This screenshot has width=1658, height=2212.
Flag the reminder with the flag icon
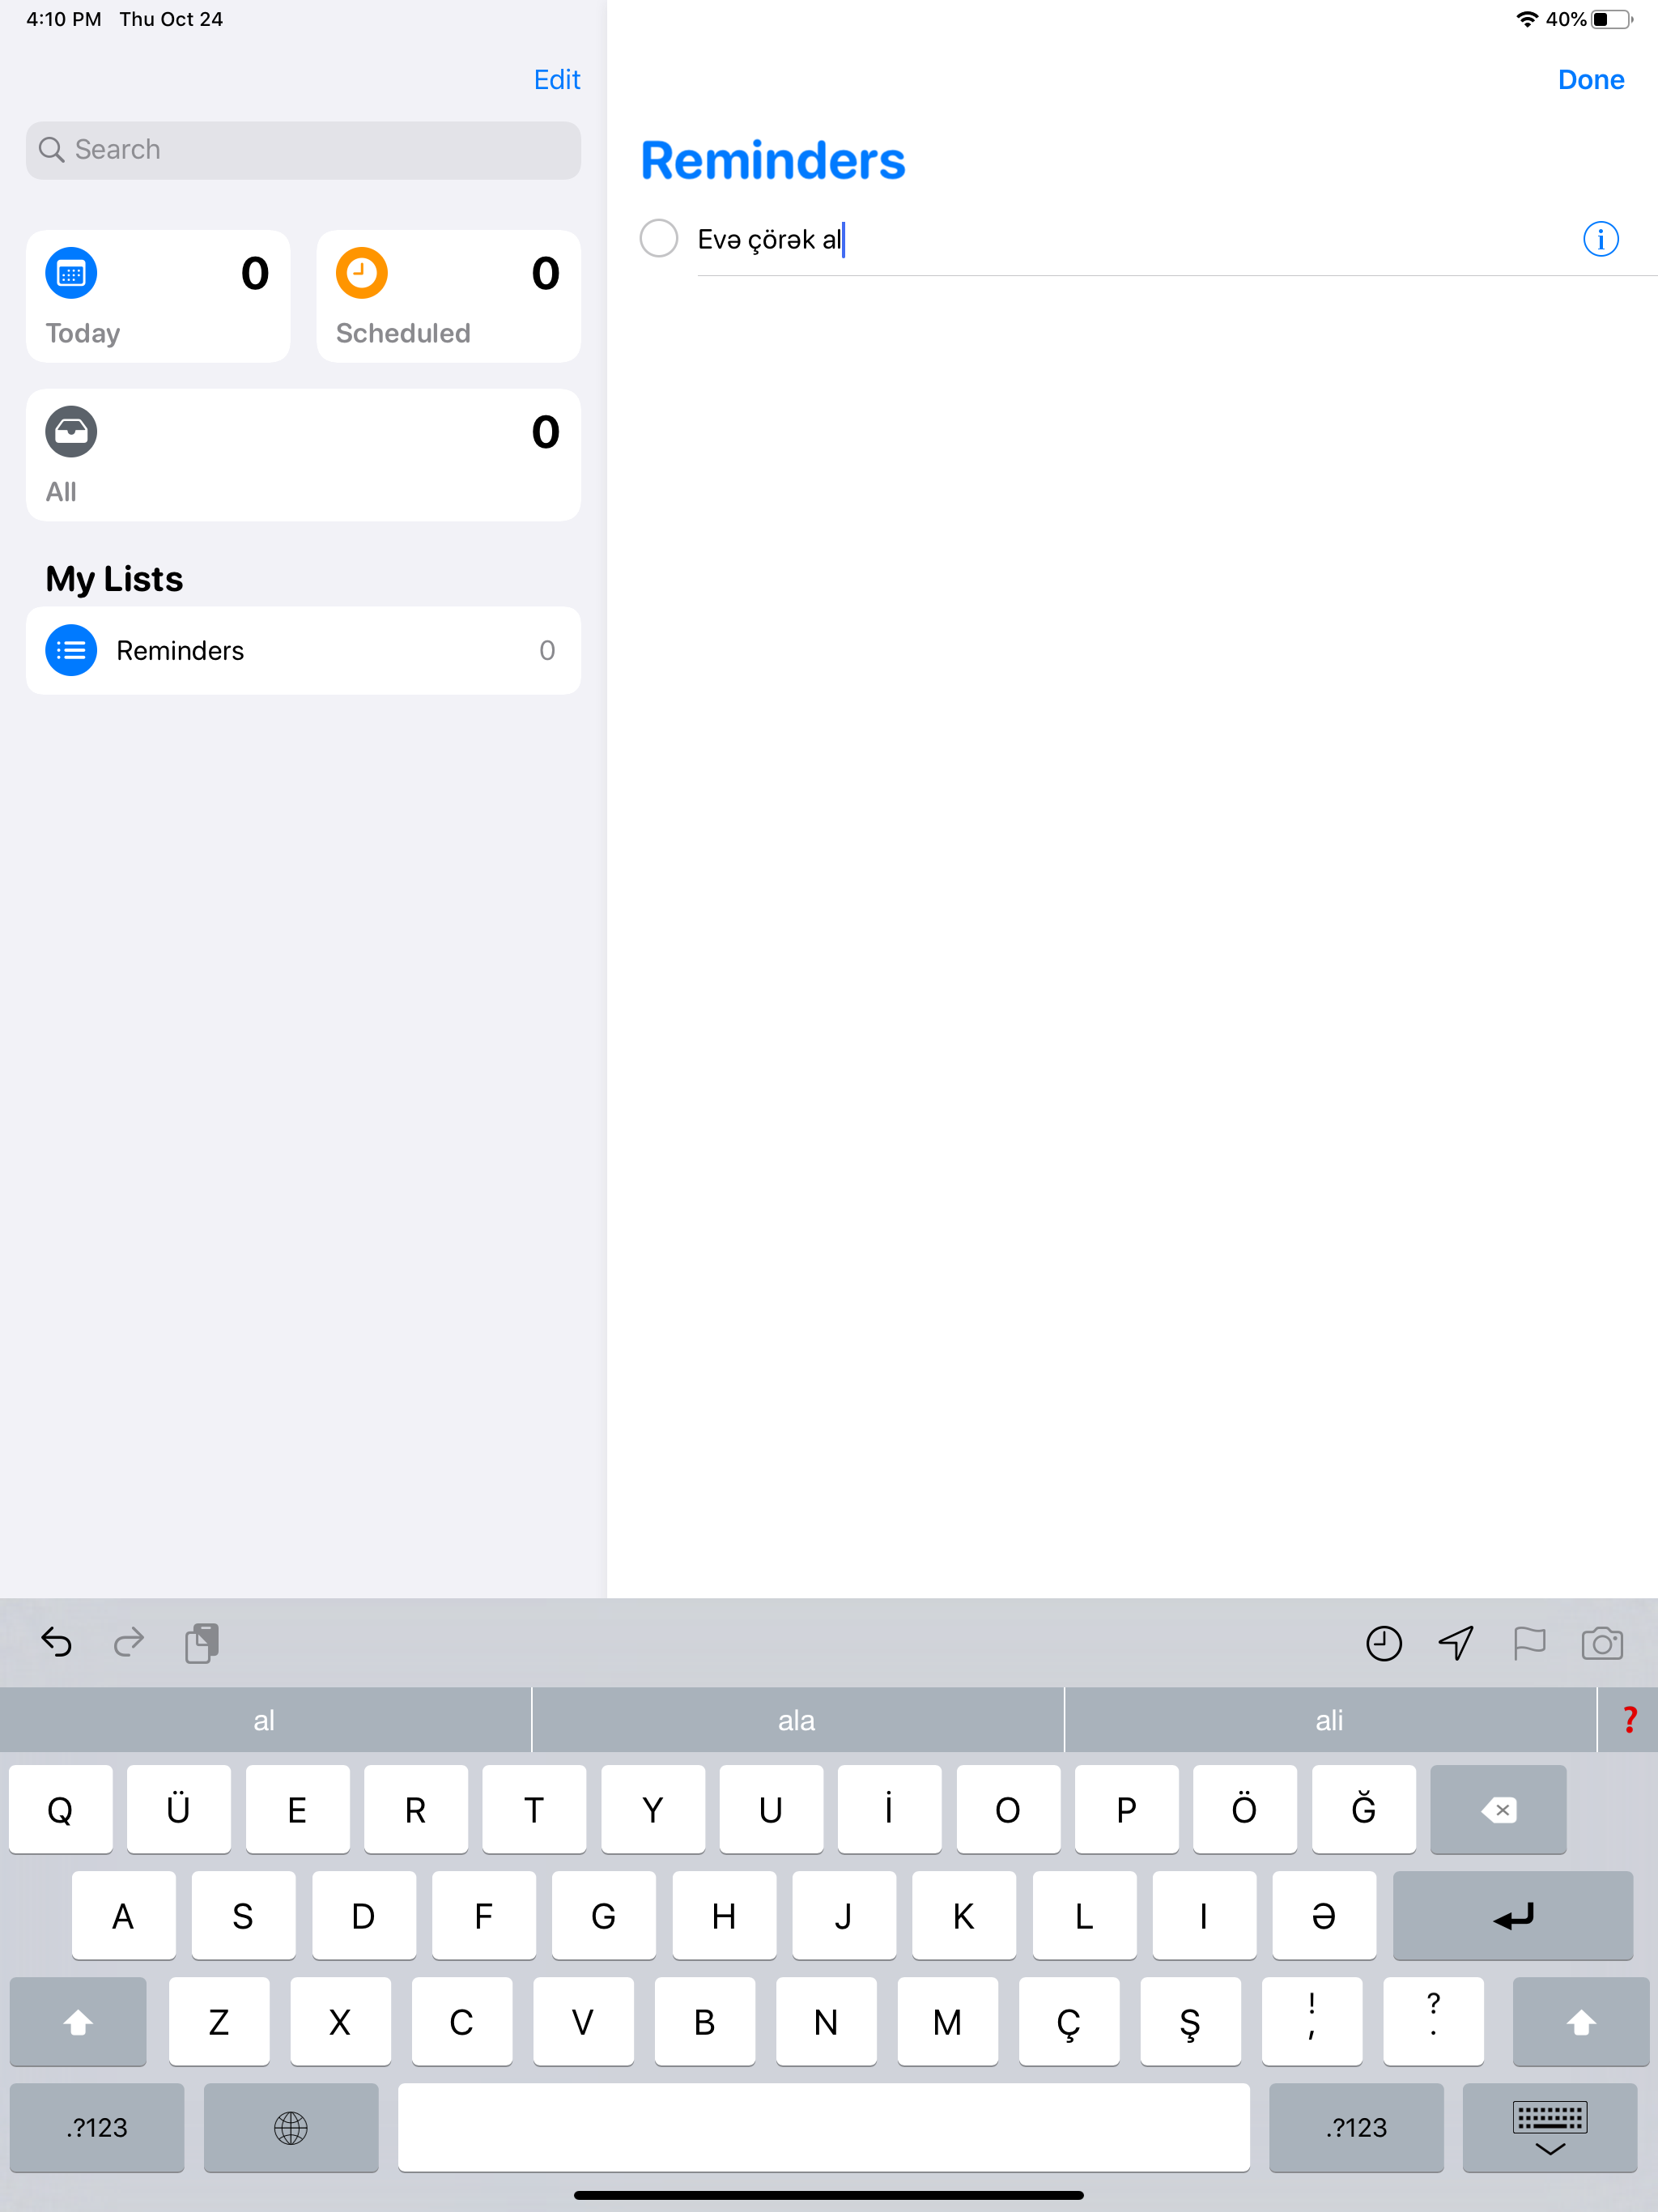pyautogui.click(x=1529, y=1643)
